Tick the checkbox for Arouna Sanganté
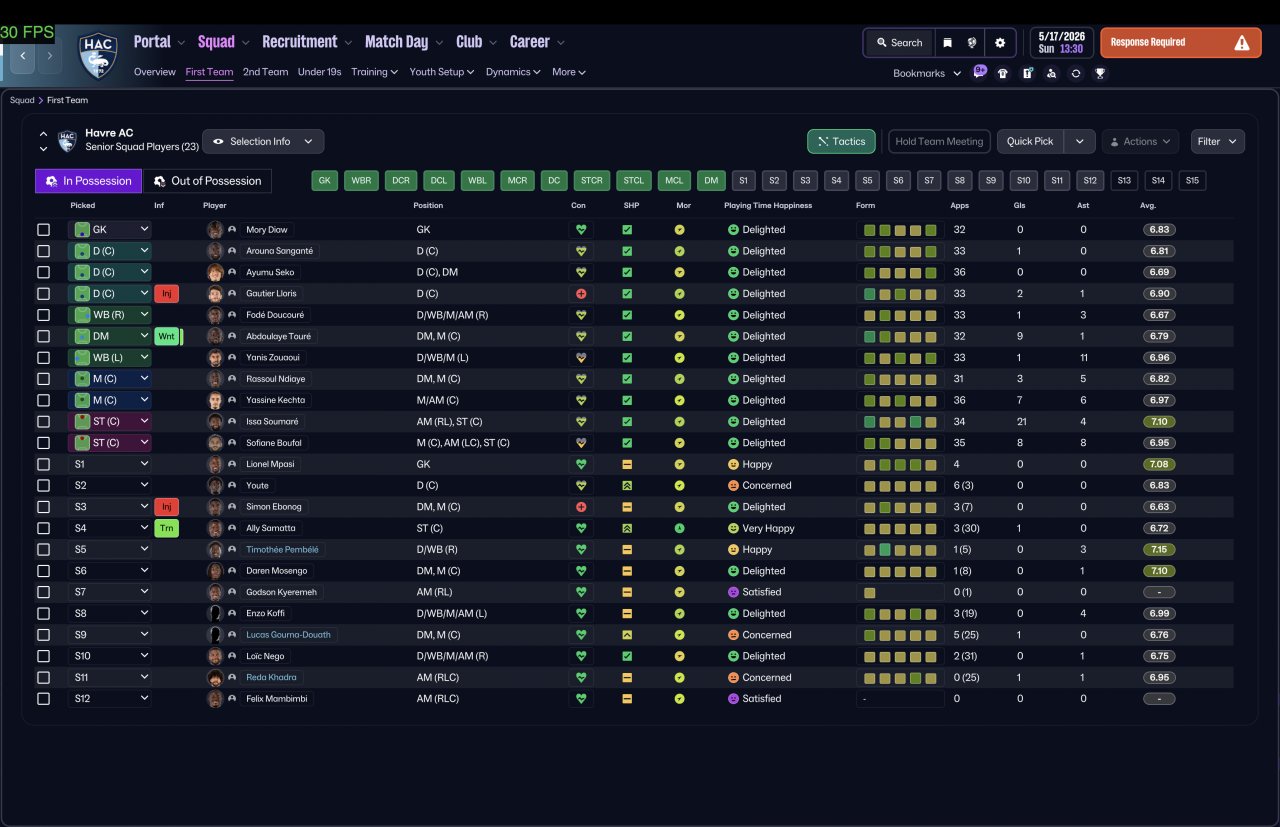1280x827 pixels. click(43, 251)
